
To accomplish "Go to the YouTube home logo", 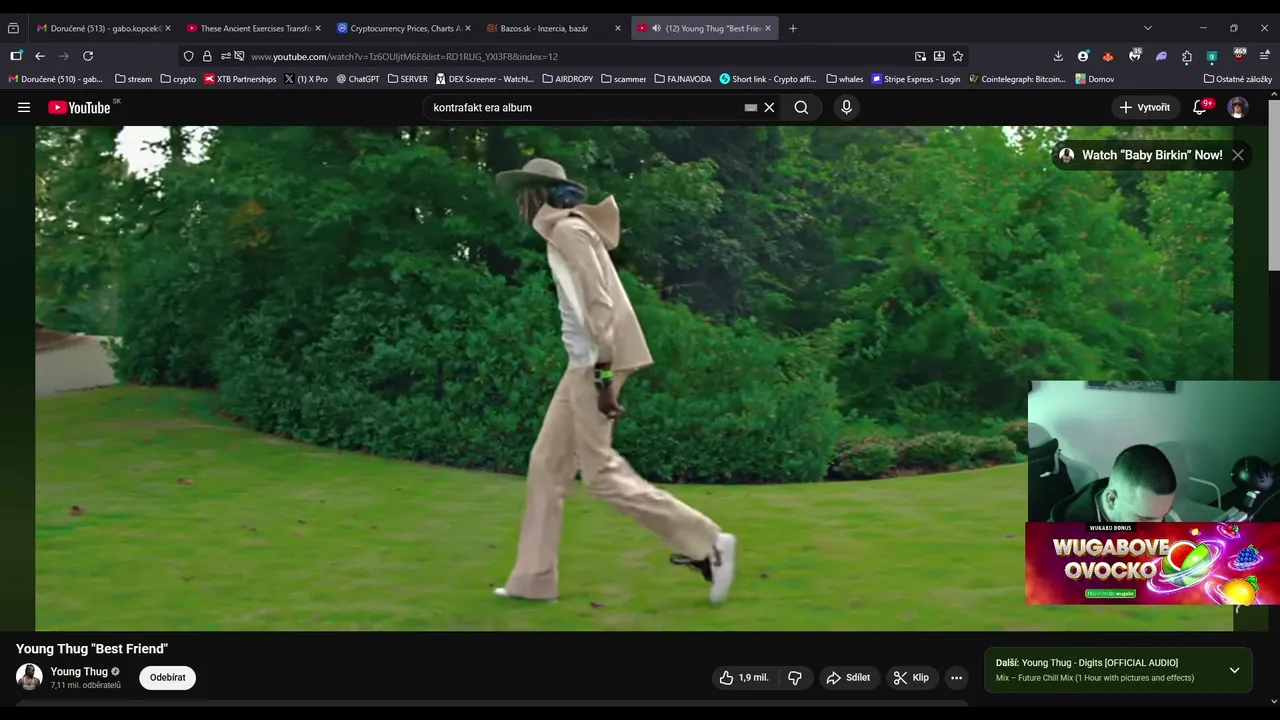I will pos(79,107).
